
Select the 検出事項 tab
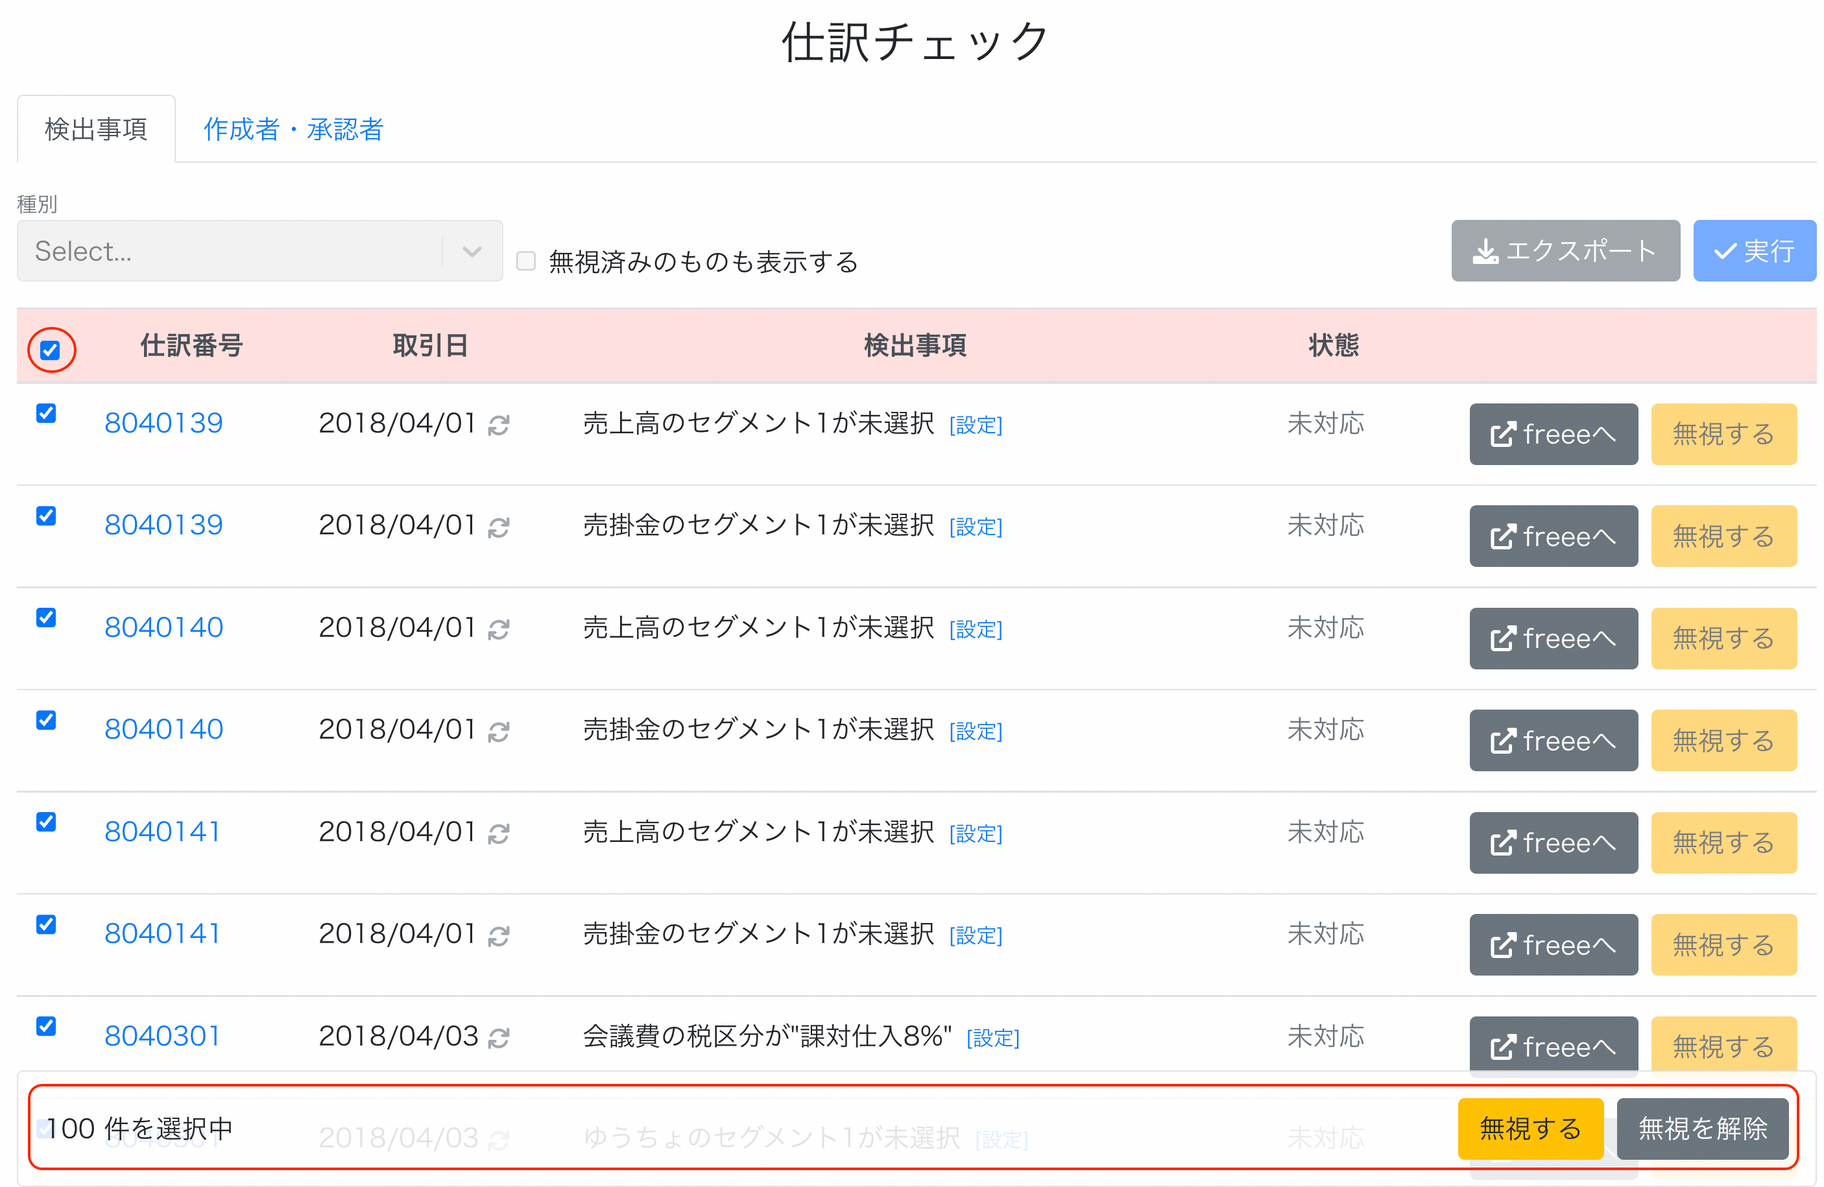[x=96, y=129]
